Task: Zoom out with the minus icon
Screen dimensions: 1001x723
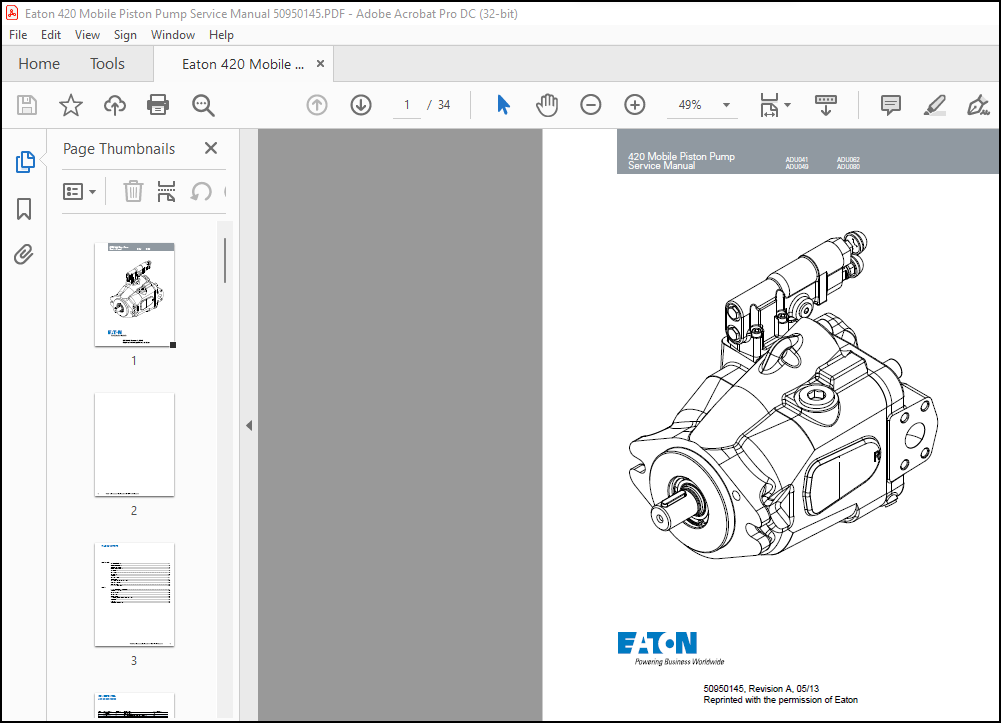Action: (591, 105)
